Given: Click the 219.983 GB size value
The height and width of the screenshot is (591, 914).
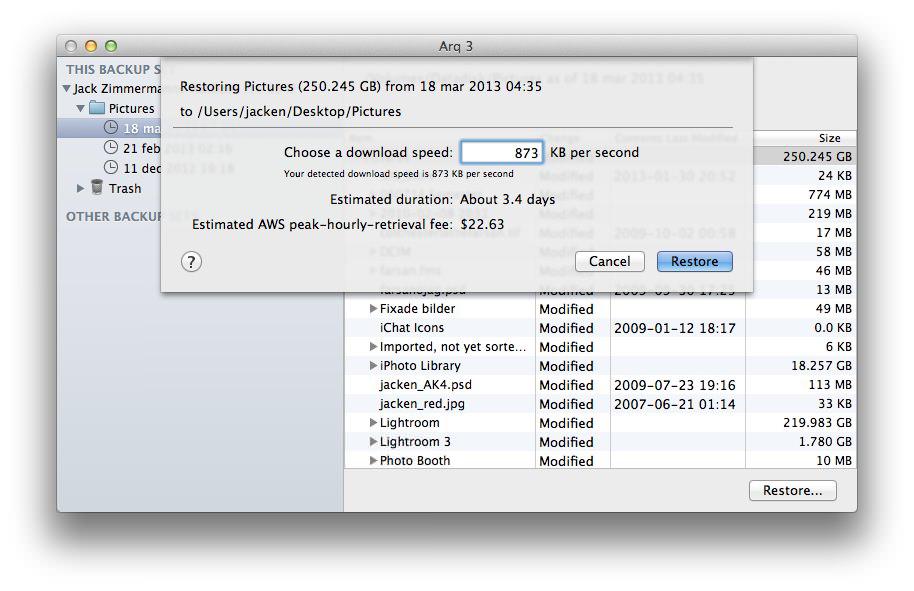Looking at the screenshot, I should 817,423.
